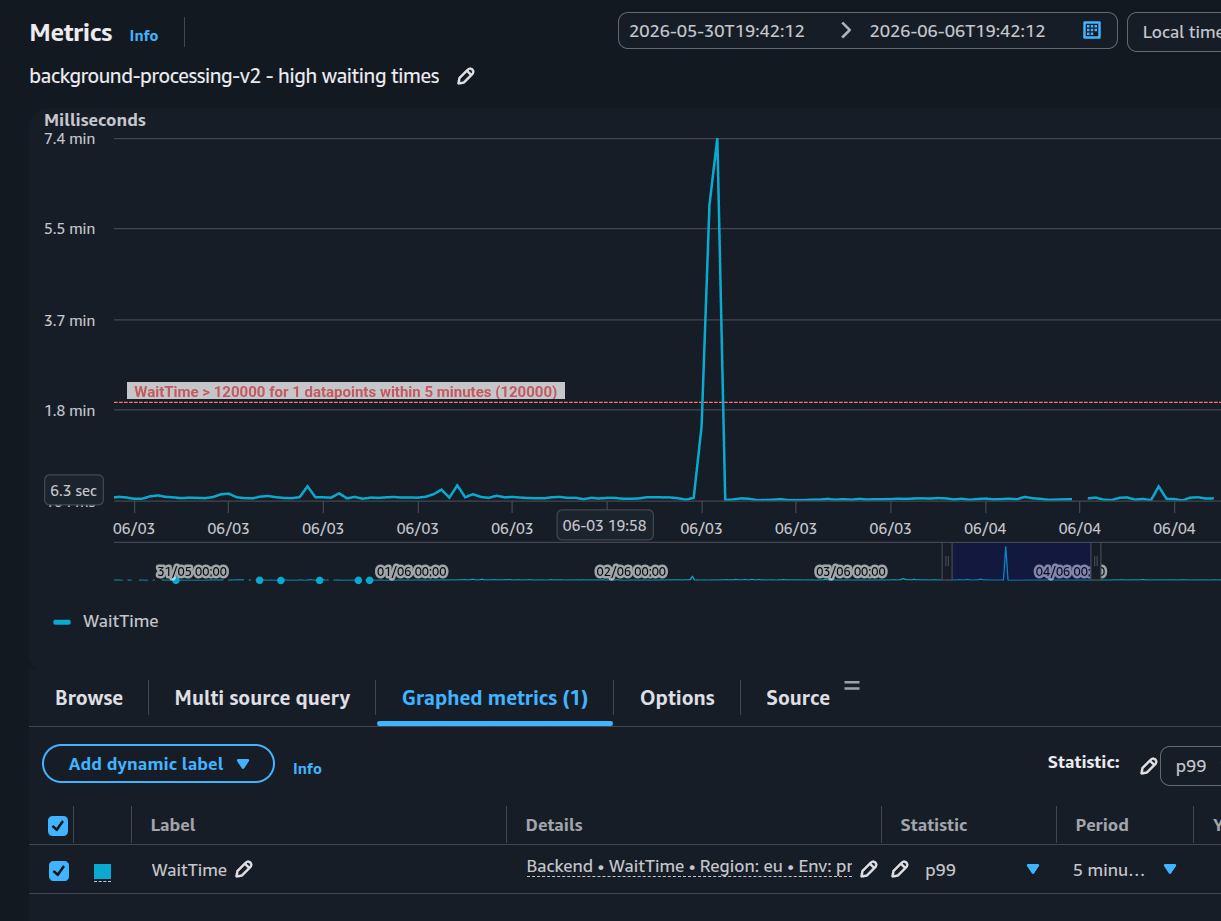Edit math expression pencil next to p99
1221x921 pixels.
[x=900, y=869]
